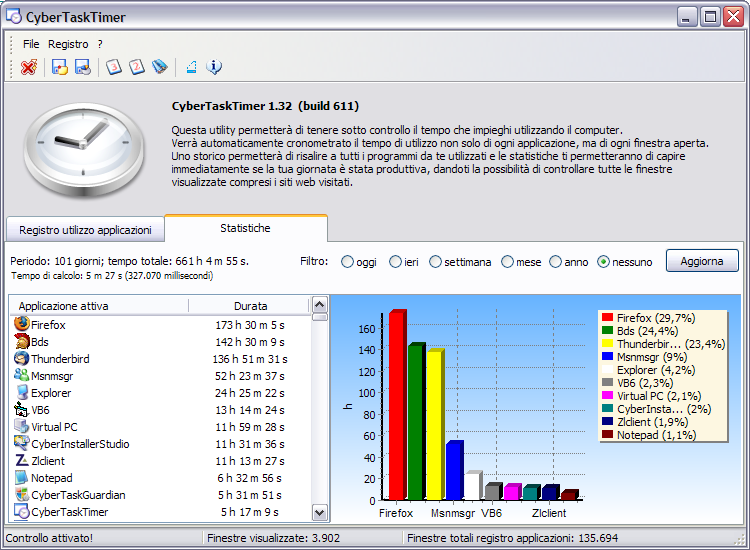Open the File menu
Screen dimensions: 750x550
point(31,44)
